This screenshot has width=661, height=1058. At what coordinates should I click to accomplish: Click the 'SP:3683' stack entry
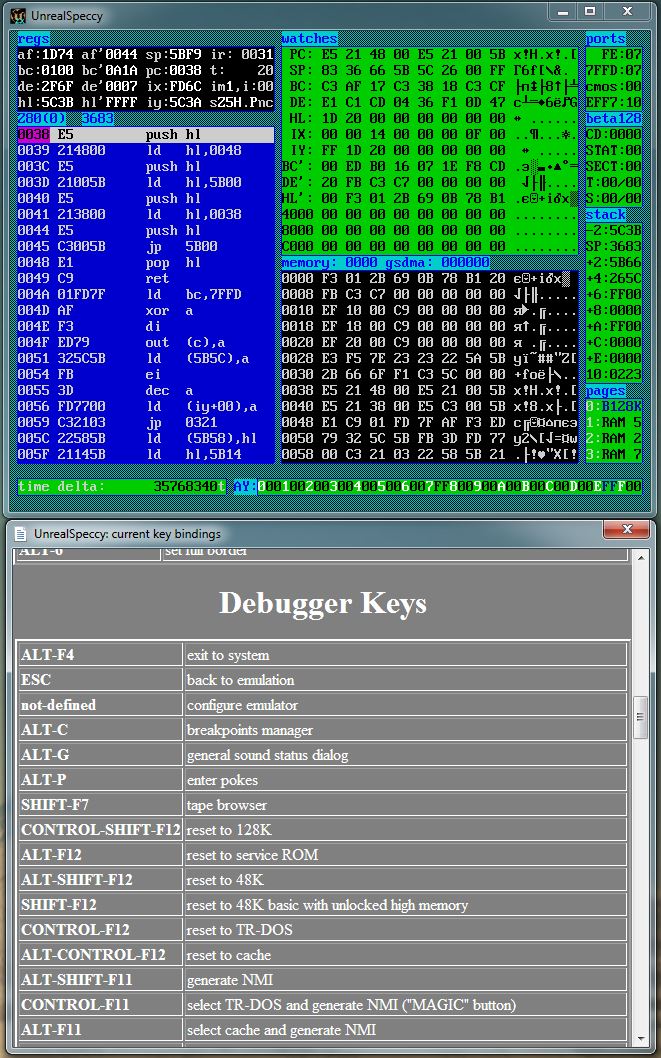614,246
